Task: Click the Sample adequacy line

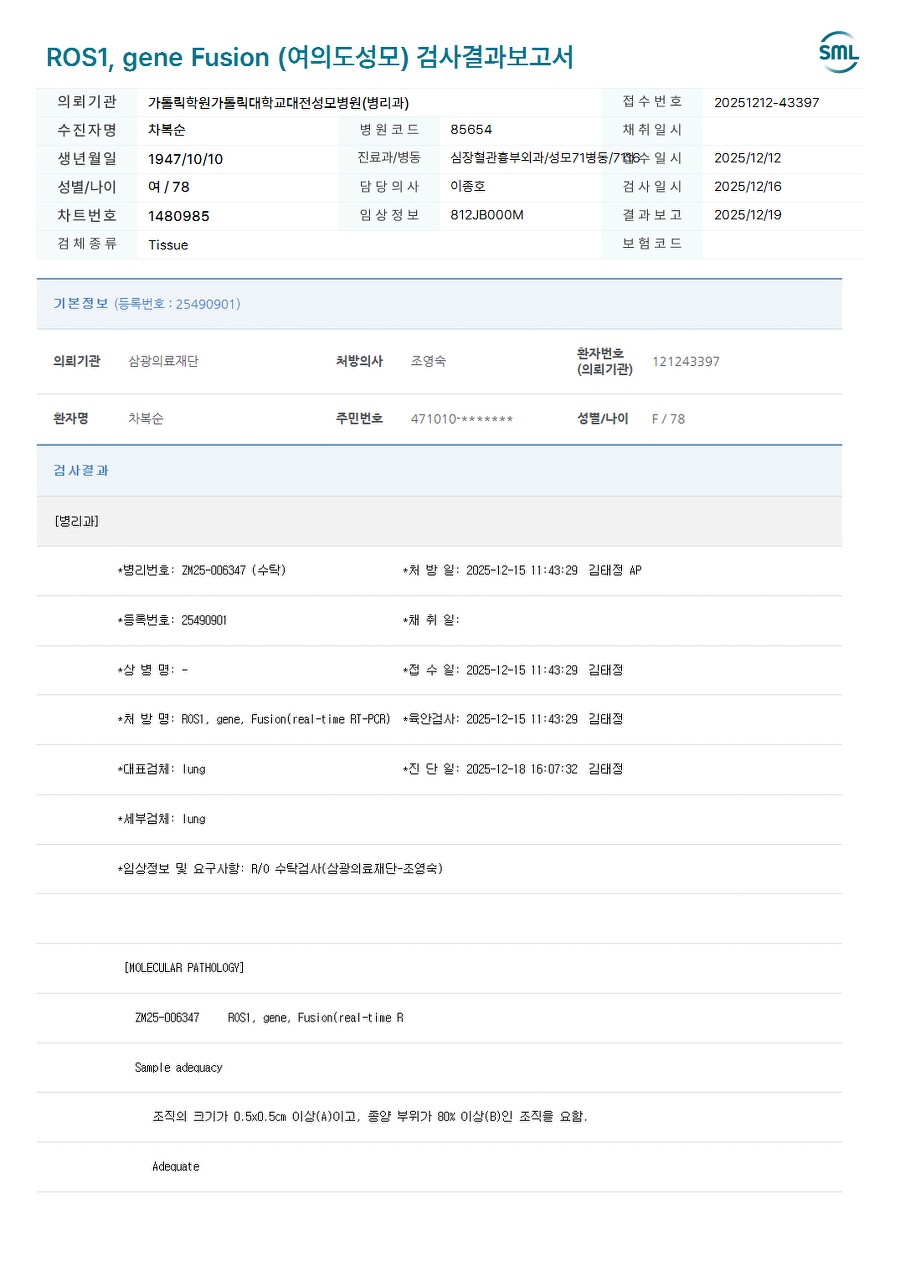Action: point(178,1068)
